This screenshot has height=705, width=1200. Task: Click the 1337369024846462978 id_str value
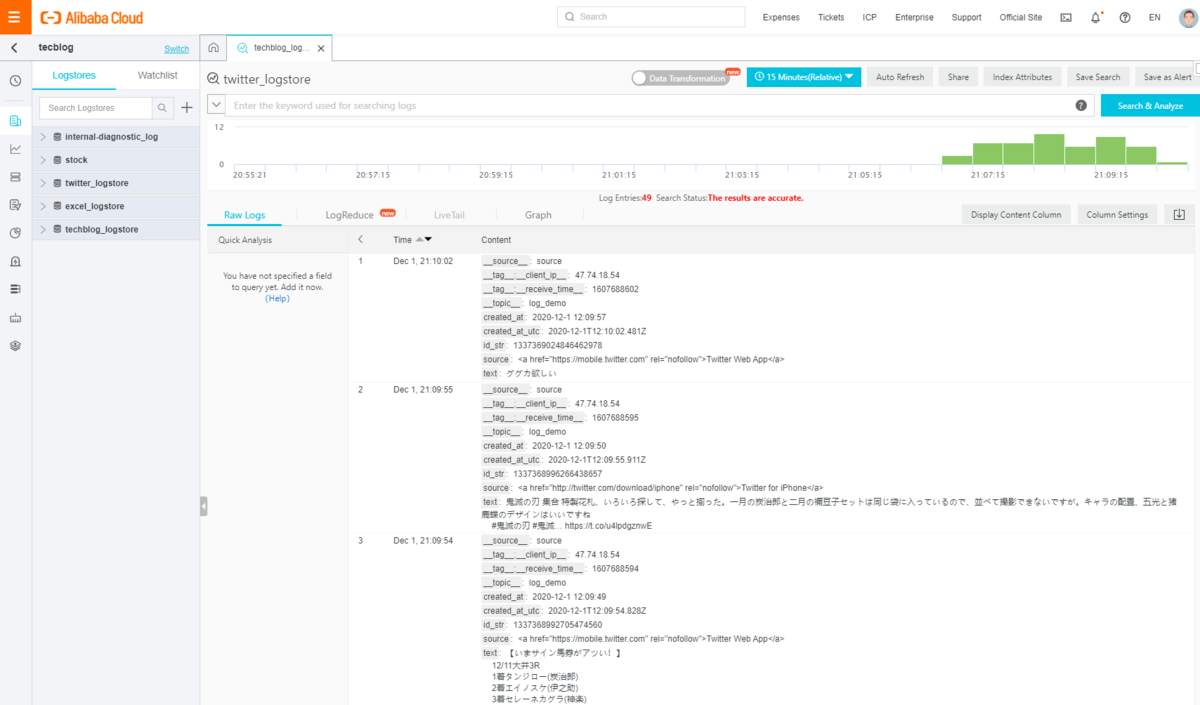[x=557, y=345]
